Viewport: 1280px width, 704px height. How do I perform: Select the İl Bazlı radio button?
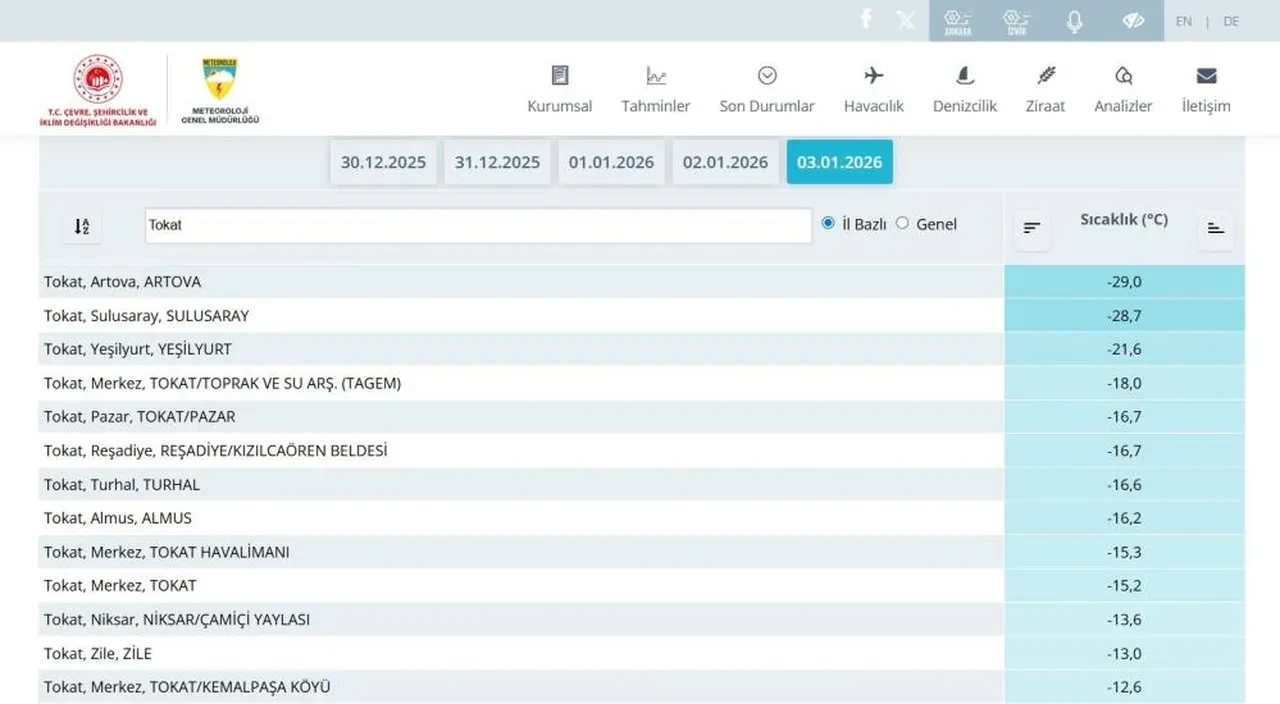point(828,223)
